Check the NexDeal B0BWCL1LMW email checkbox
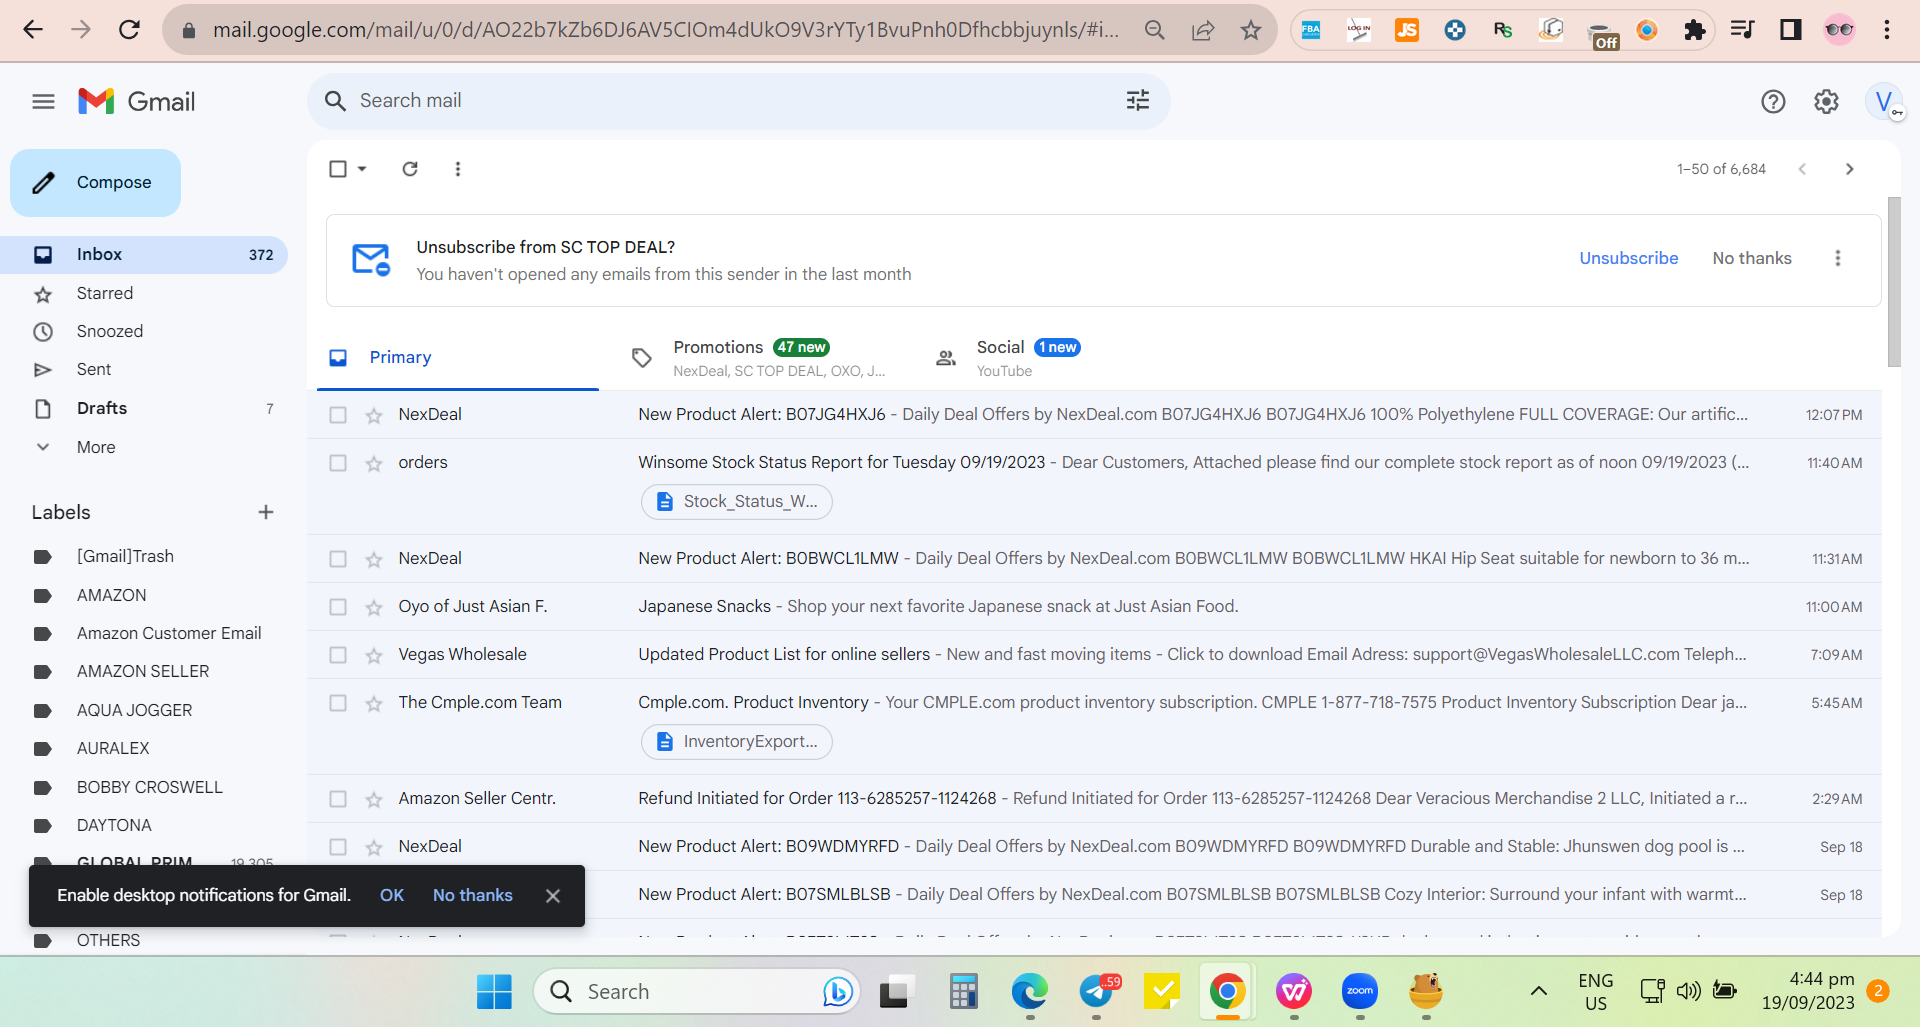 click(x=338, y=559)
